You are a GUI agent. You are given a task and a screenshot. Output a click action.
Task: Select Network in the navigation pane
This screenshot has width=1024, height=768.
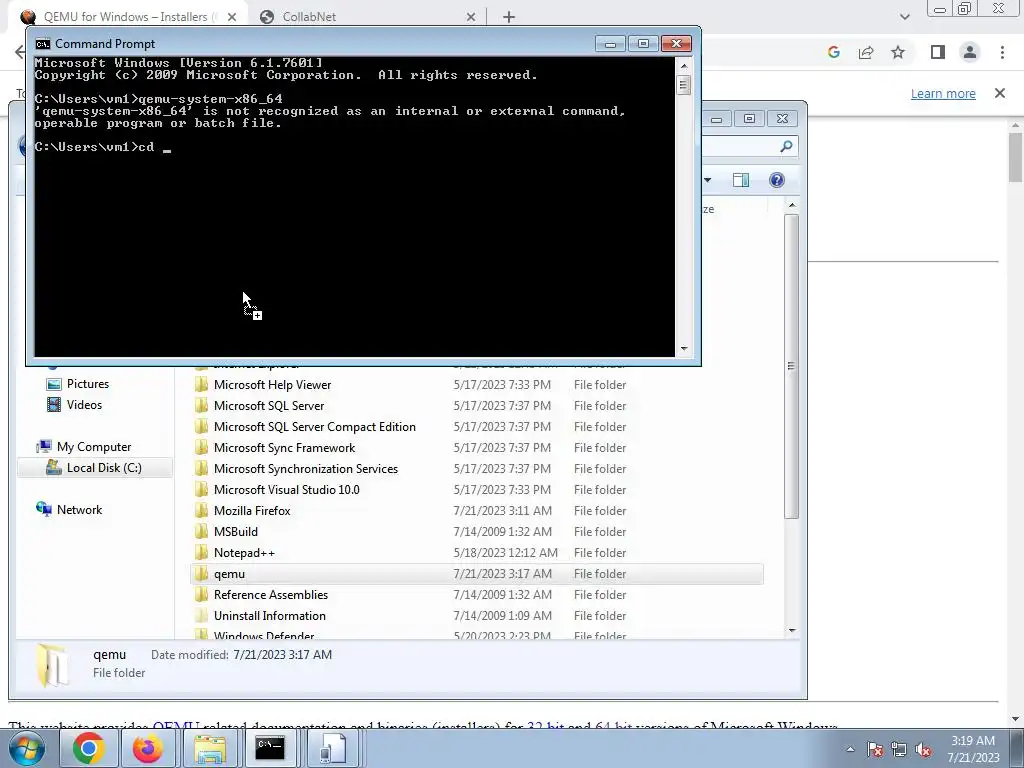[x=79, y=509]
